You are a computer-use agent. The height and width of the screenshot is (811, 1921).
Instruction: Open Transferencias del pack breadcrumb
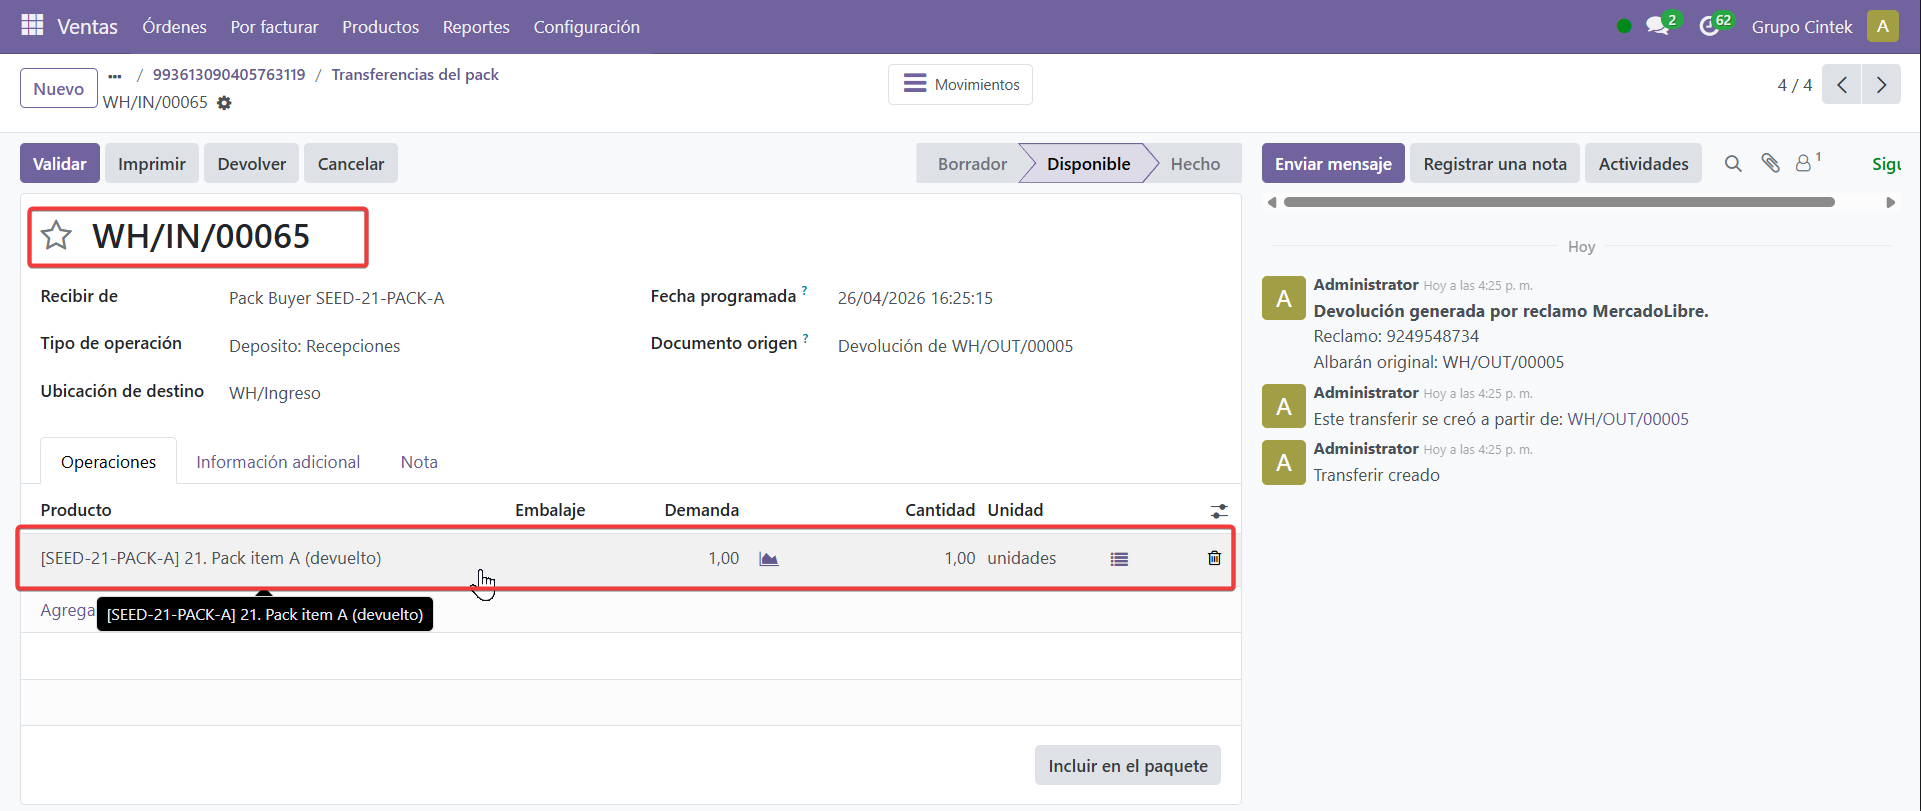point(415,75)
